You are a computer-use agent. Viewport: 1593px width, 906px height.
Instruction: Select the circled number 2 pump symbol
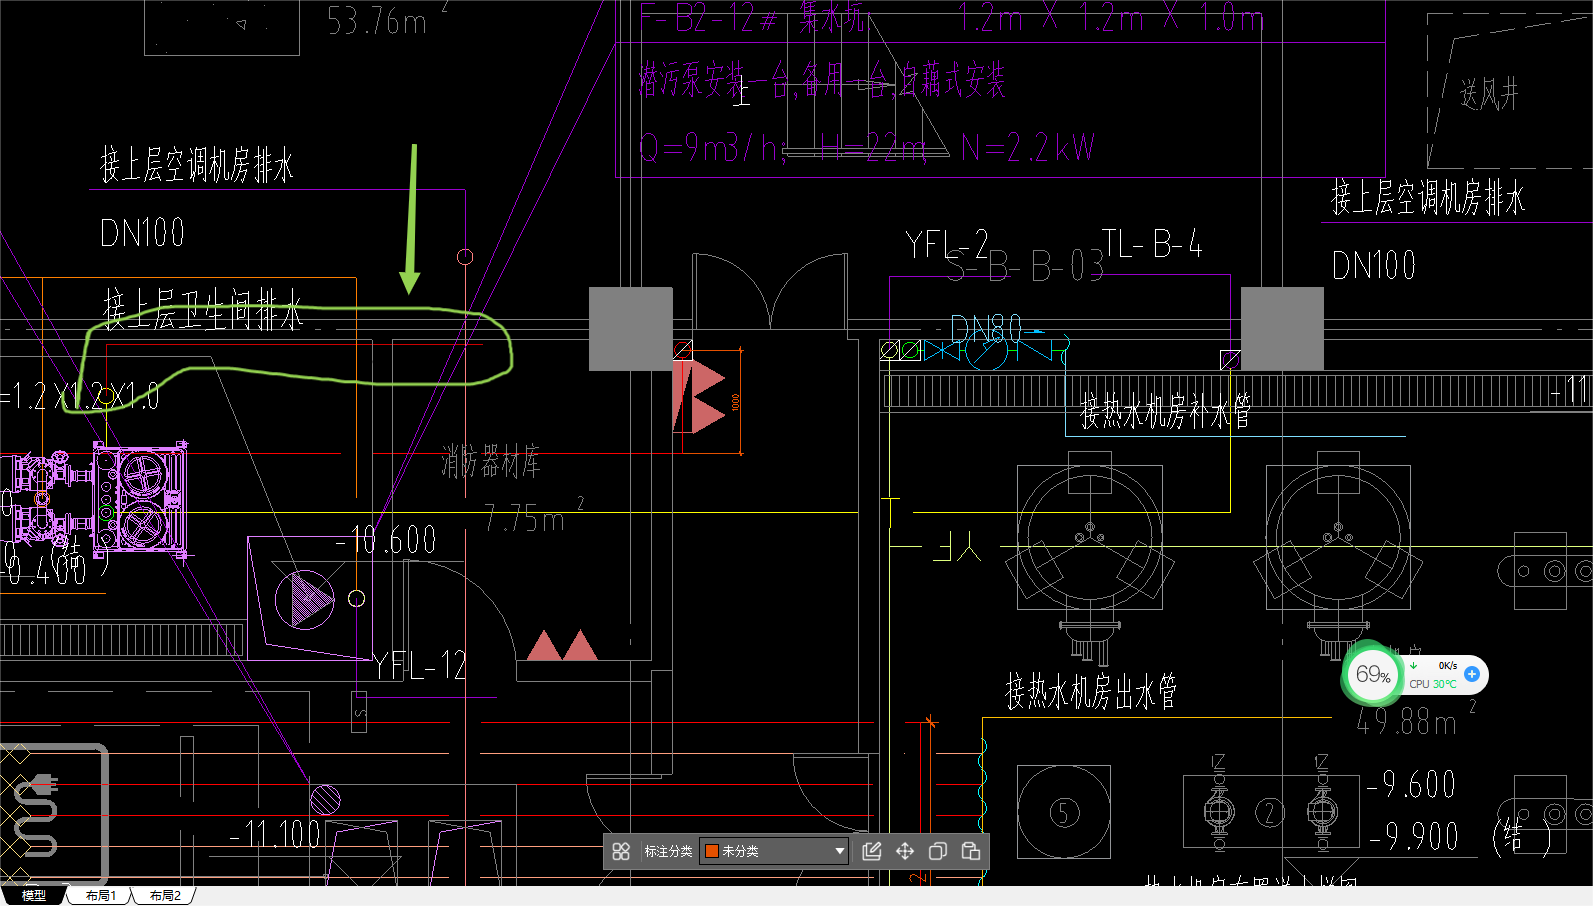tap(1270, 812)
